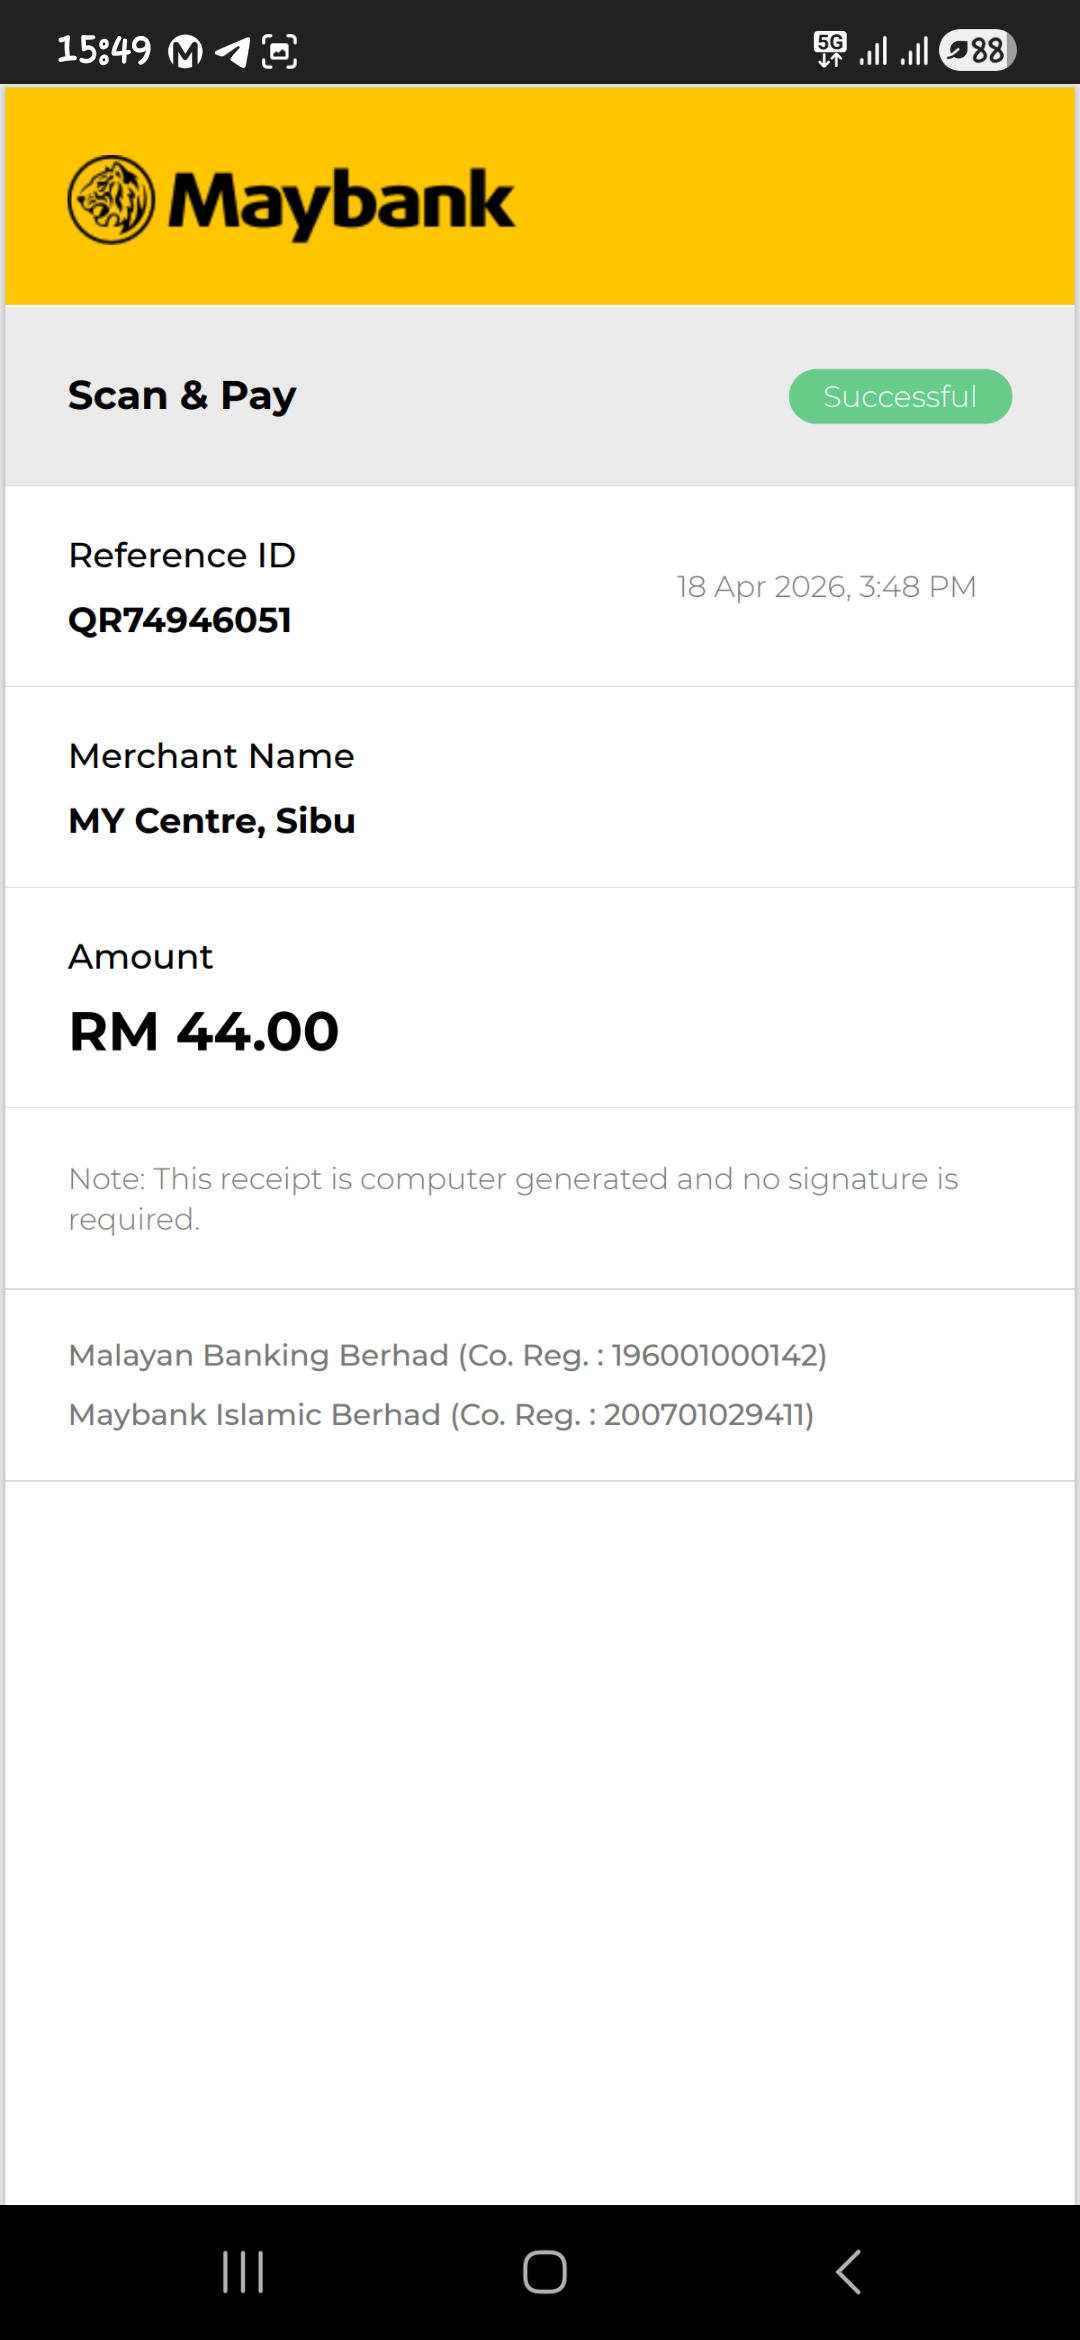The height and width of the screenshot is (2340, 1080).
Task: Tap the transaction date 18 Apr 2026
Action: (x=826, y=587)
